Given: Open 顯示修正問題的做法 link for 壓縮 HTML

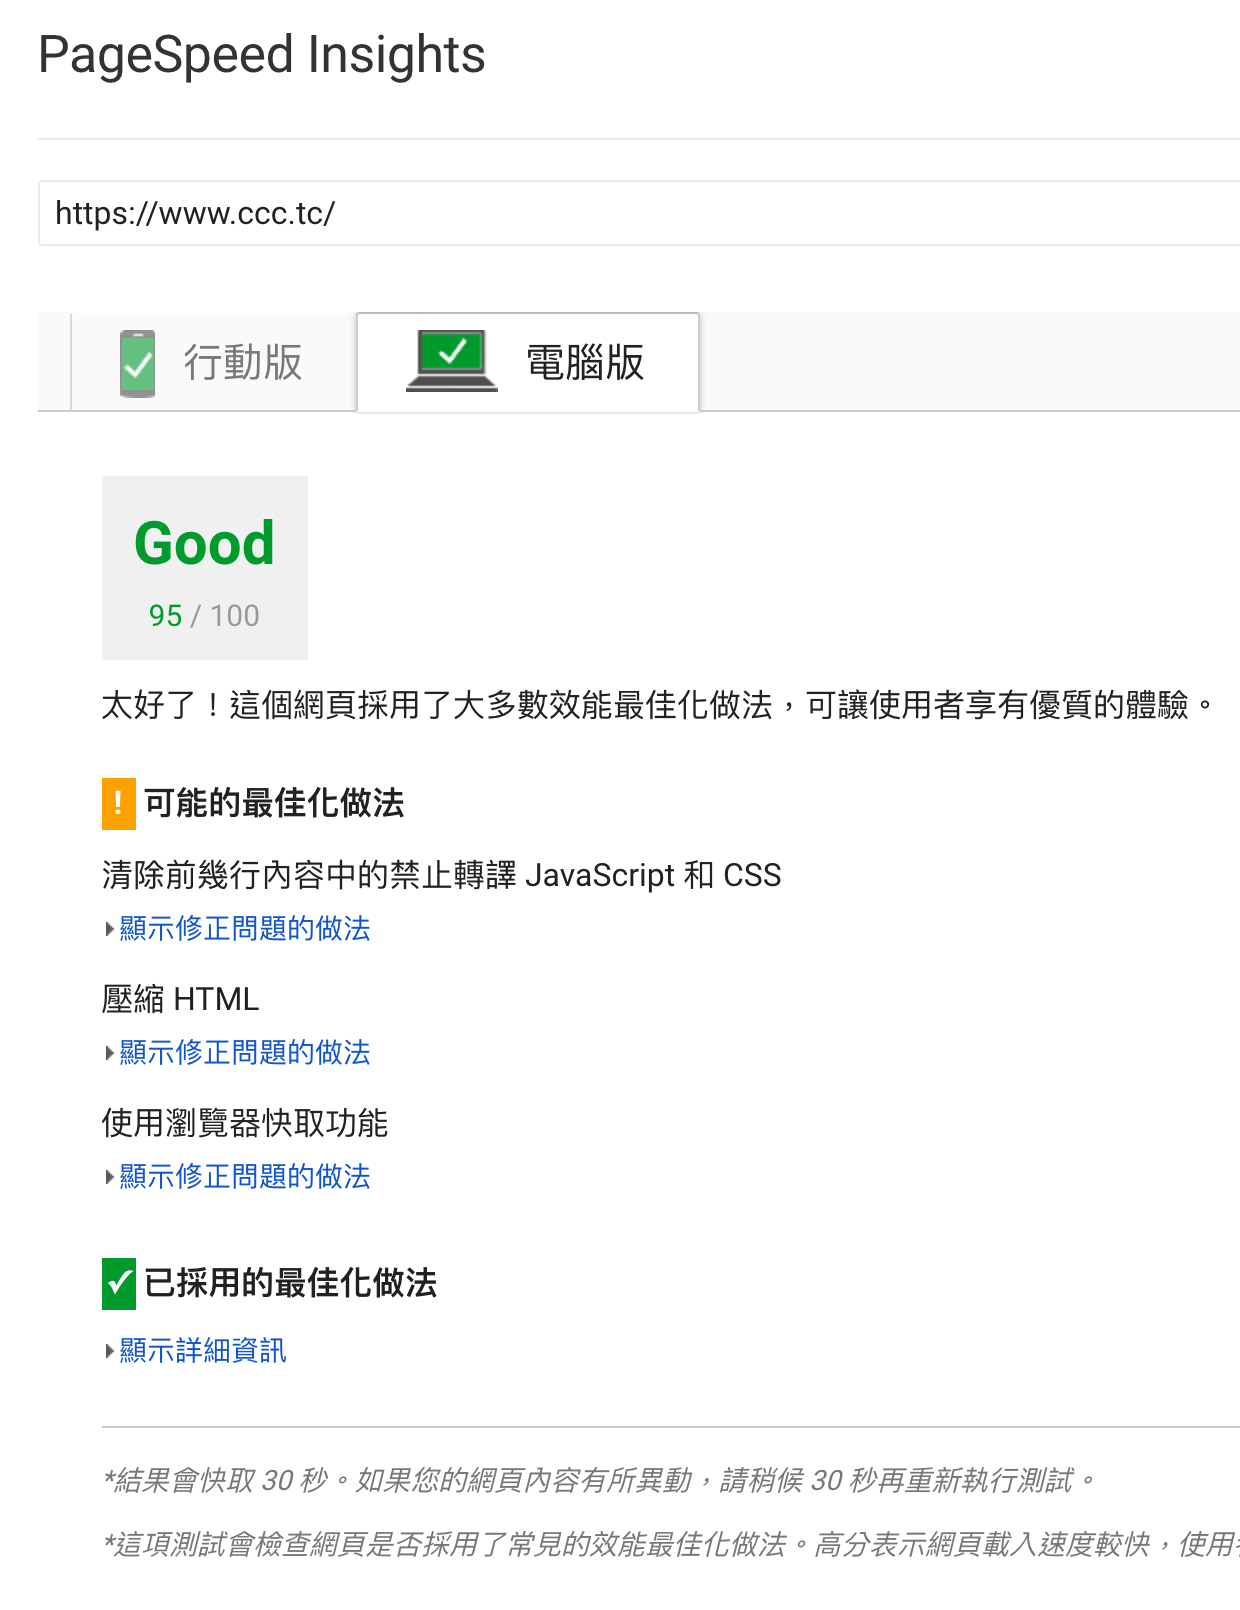Looking at the screenshot, I should pos(245,1053).
